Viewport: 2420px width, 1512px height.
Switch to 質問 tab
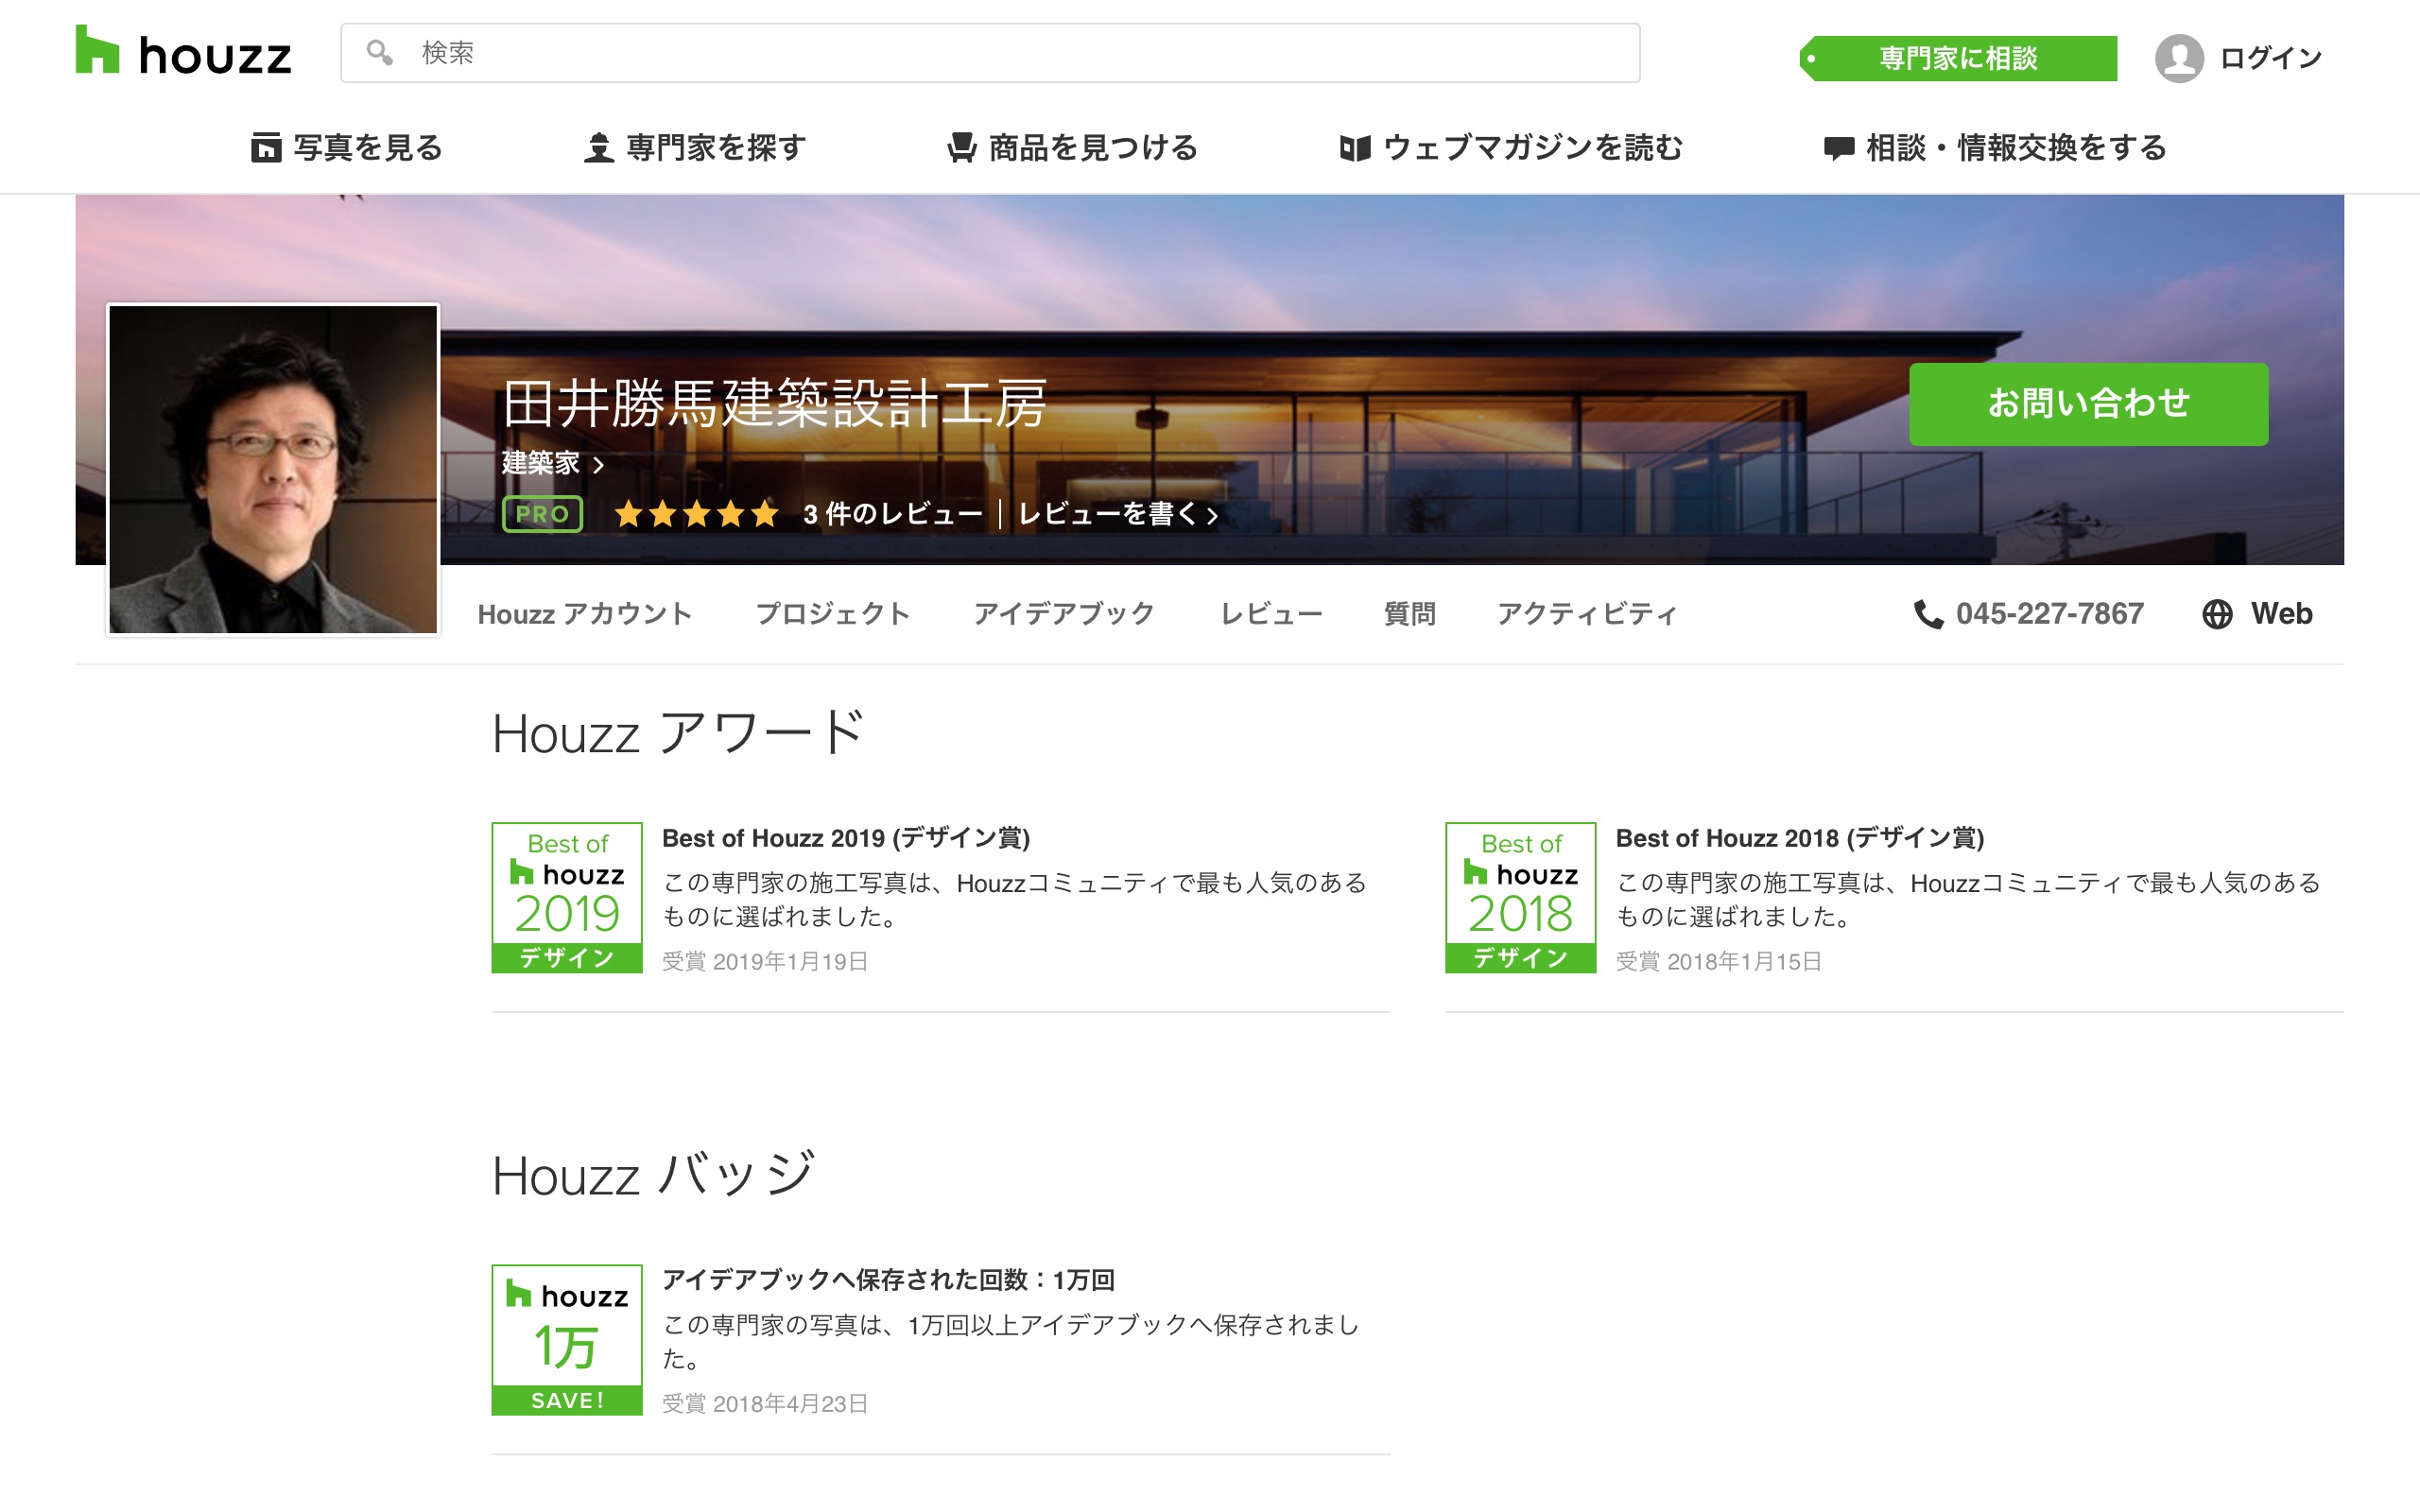(x=1410, y=614)
